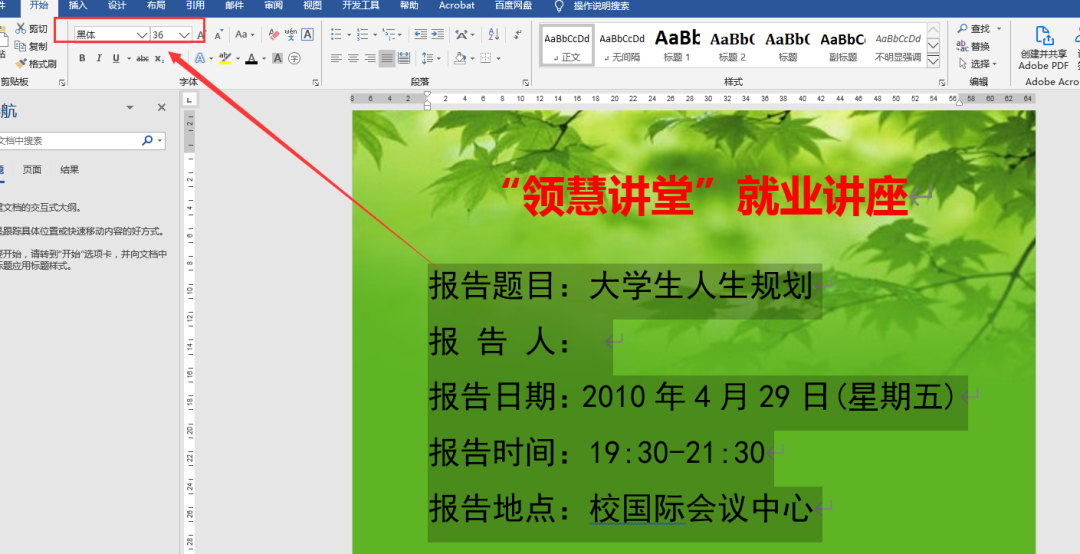Apply the text effects glowing A icon
The height and width of the screenshot is (554, 1080).
[x=199, y=59]
